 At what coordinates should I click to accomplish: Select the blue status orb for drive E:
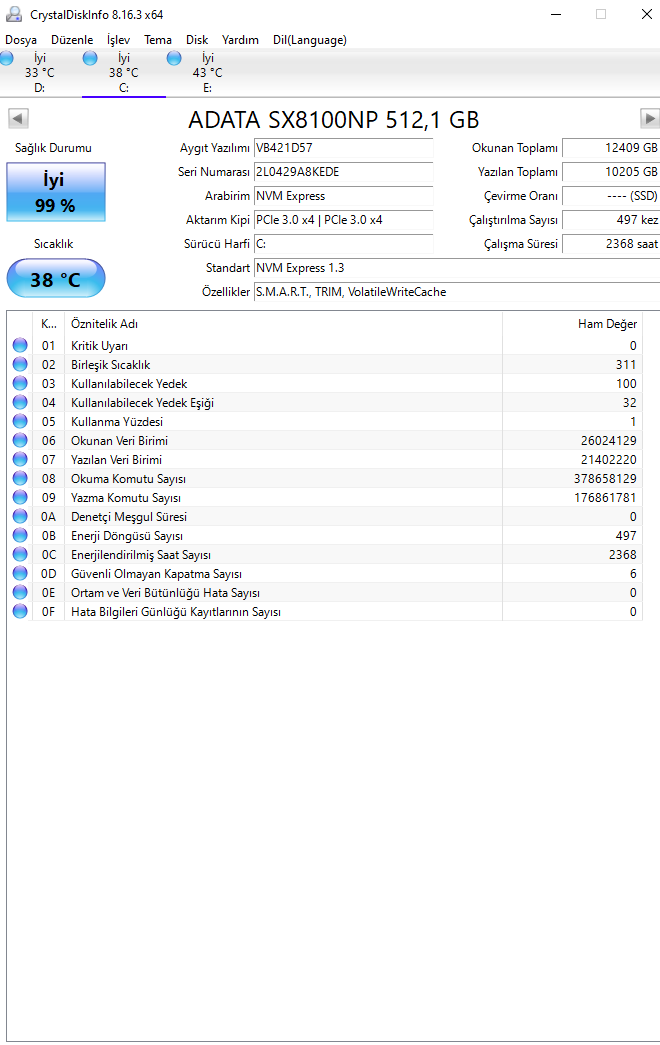coord(174,59)
